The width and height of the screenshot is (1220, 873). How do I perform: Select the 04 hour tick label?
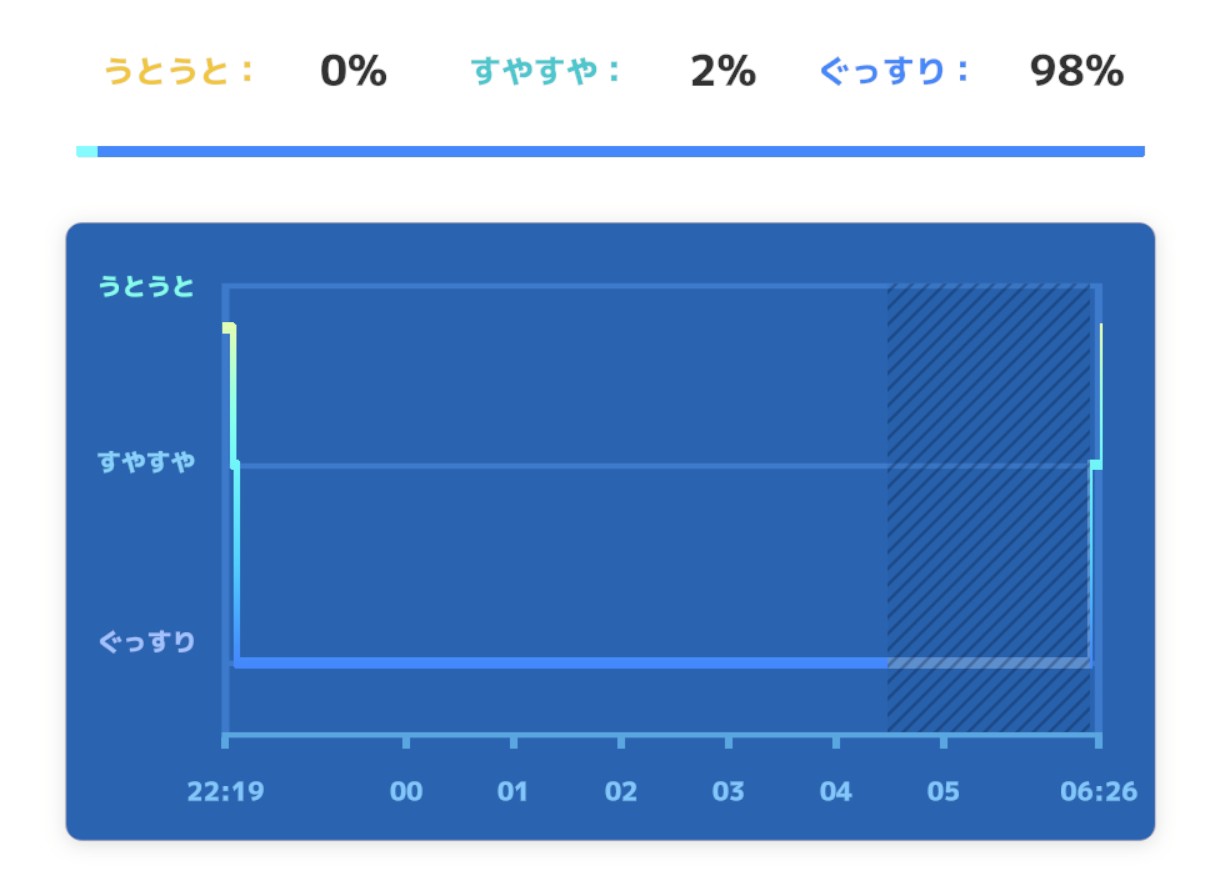pyautogui.click(x=836, y=792)
